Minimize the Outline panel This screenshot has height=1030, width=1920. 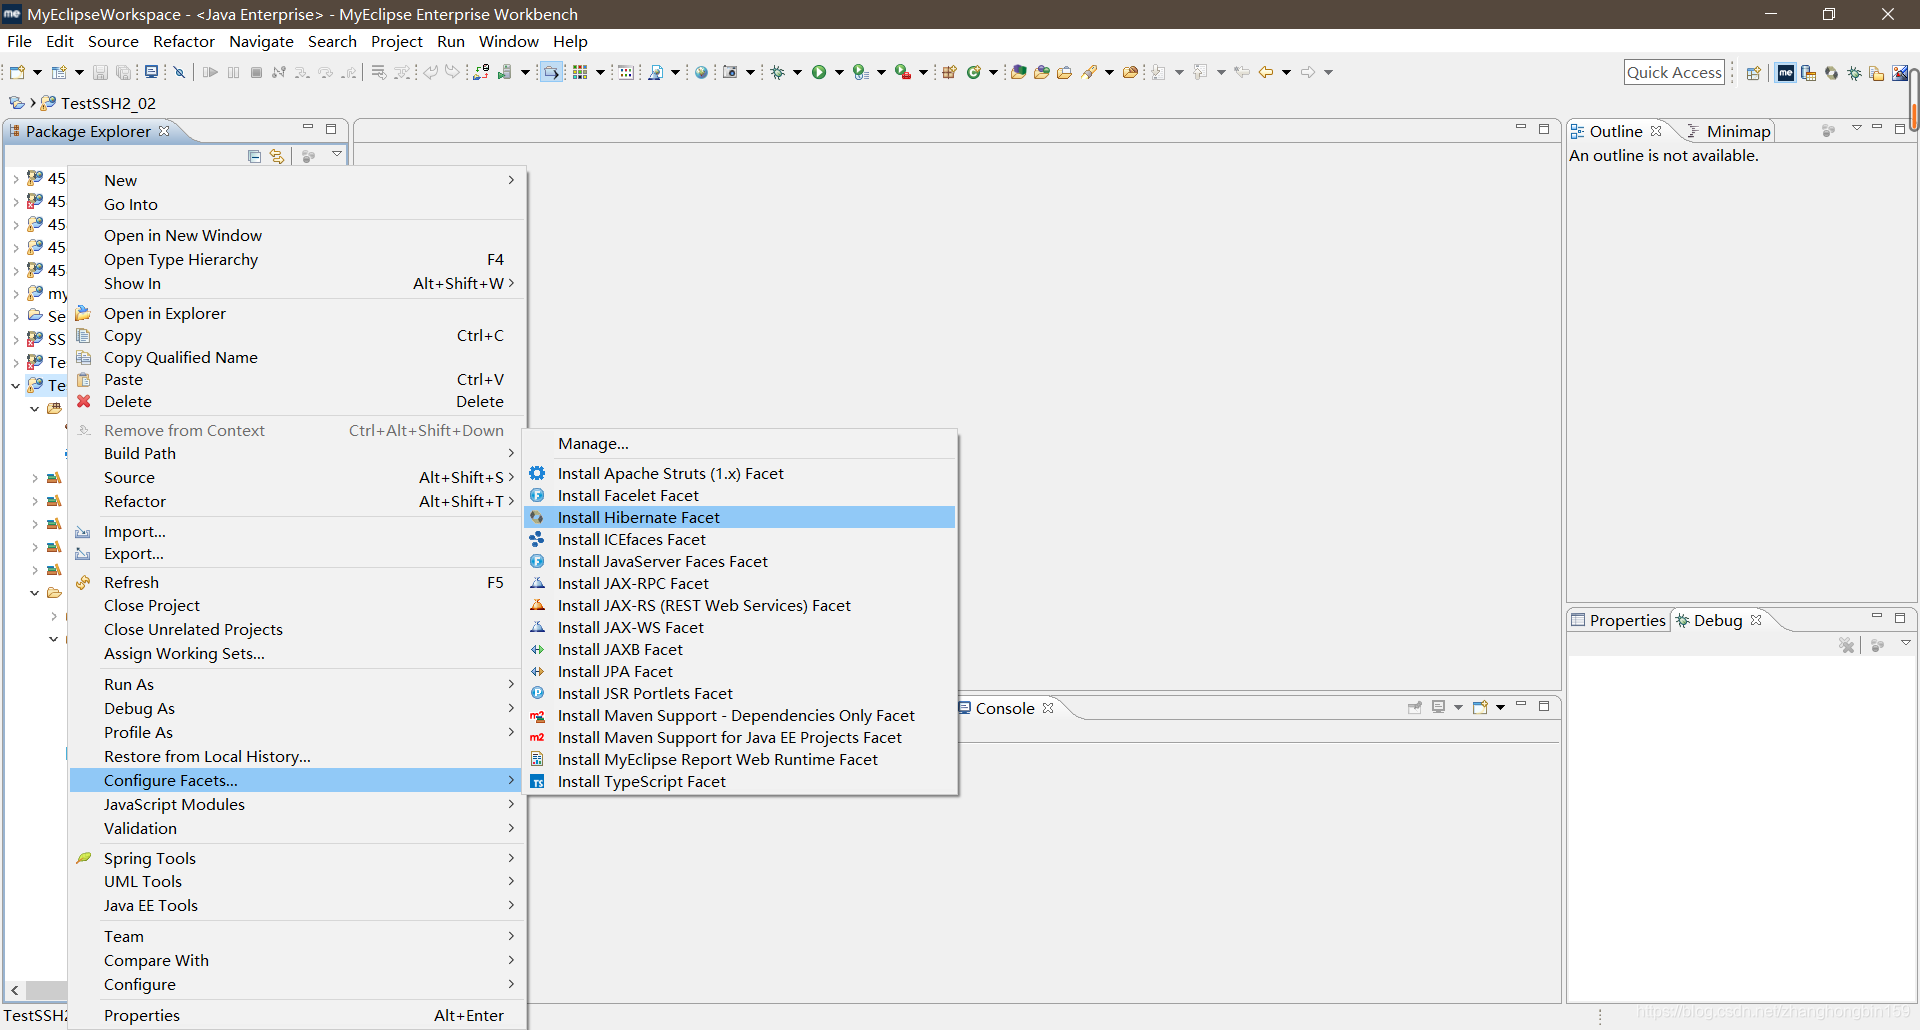1877,128
